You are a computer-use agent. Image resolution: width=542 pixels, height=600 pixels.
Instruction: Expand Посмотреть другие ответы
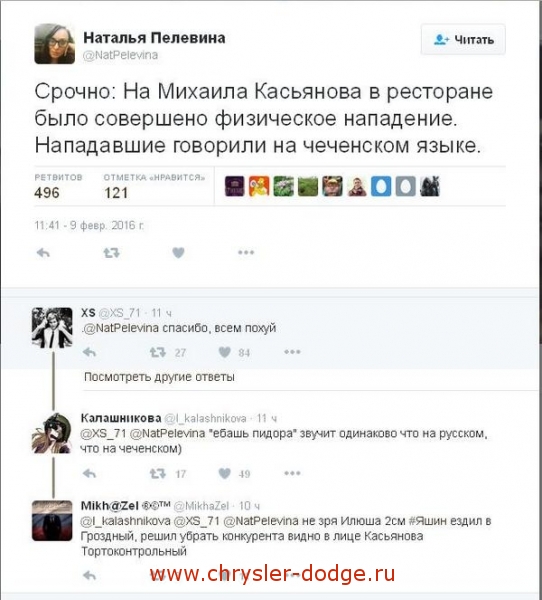pos(159,377)
